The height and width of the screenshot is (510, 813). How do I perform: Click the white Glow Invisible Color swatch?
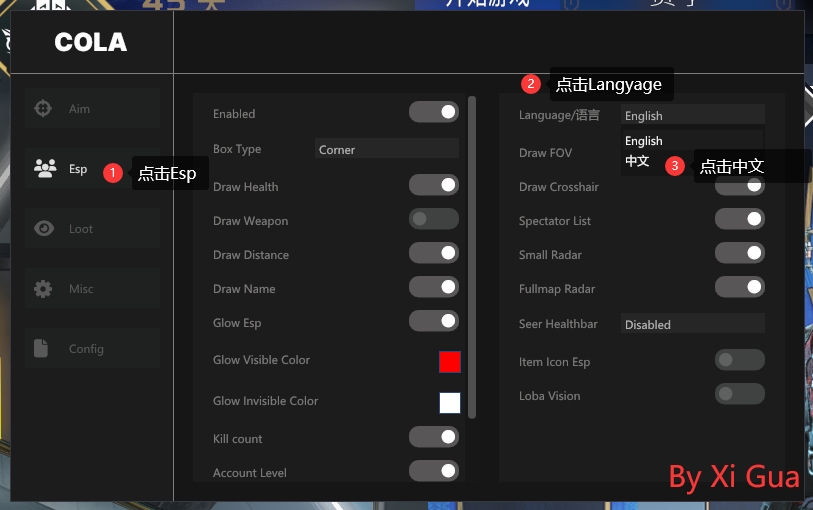click(x=449, y=402)
